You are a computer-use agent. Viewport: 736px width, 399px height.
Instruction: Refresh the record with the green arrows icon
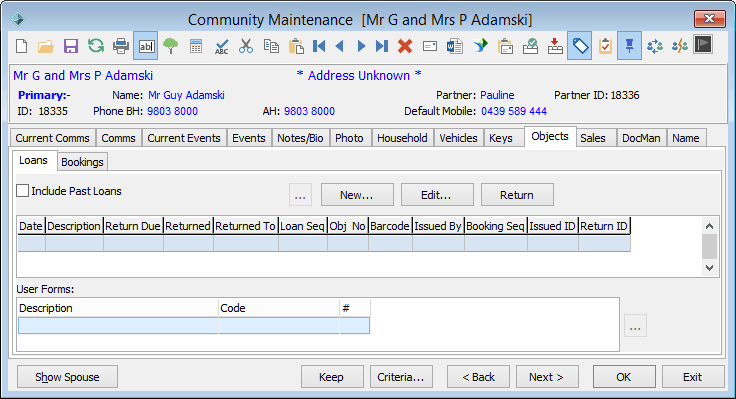pyautogui.click(x=96, y=46)
